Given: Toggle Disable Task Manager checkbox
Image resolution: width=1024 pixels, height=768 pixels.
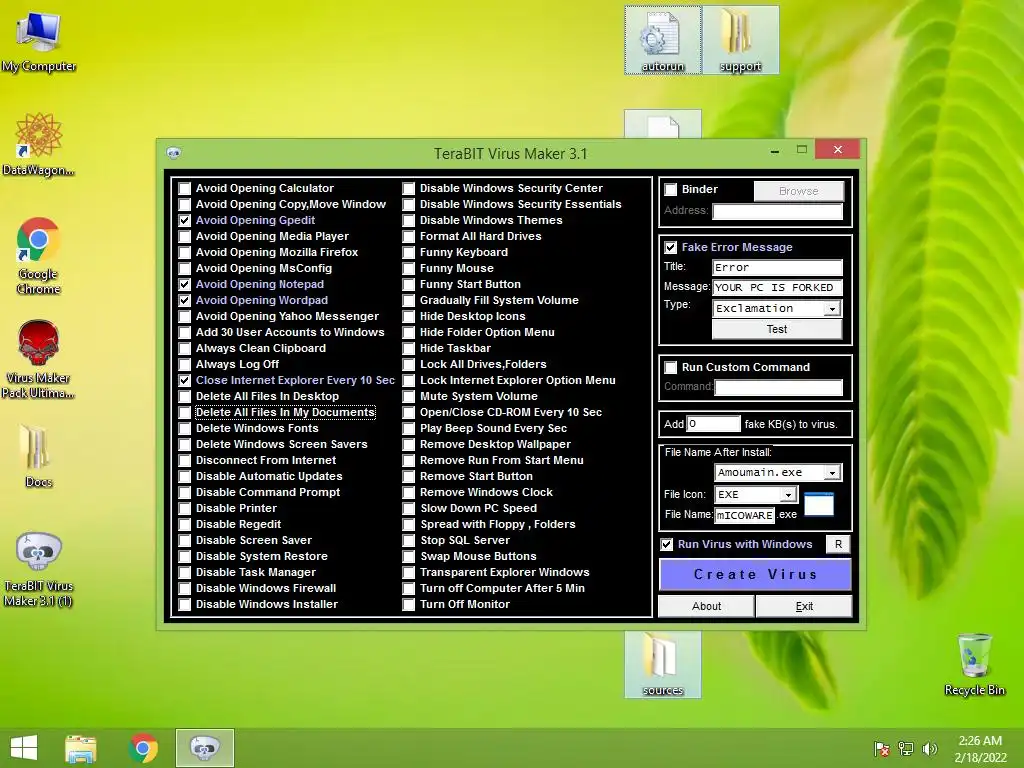Looking at the screenshot, I should 185,573.
